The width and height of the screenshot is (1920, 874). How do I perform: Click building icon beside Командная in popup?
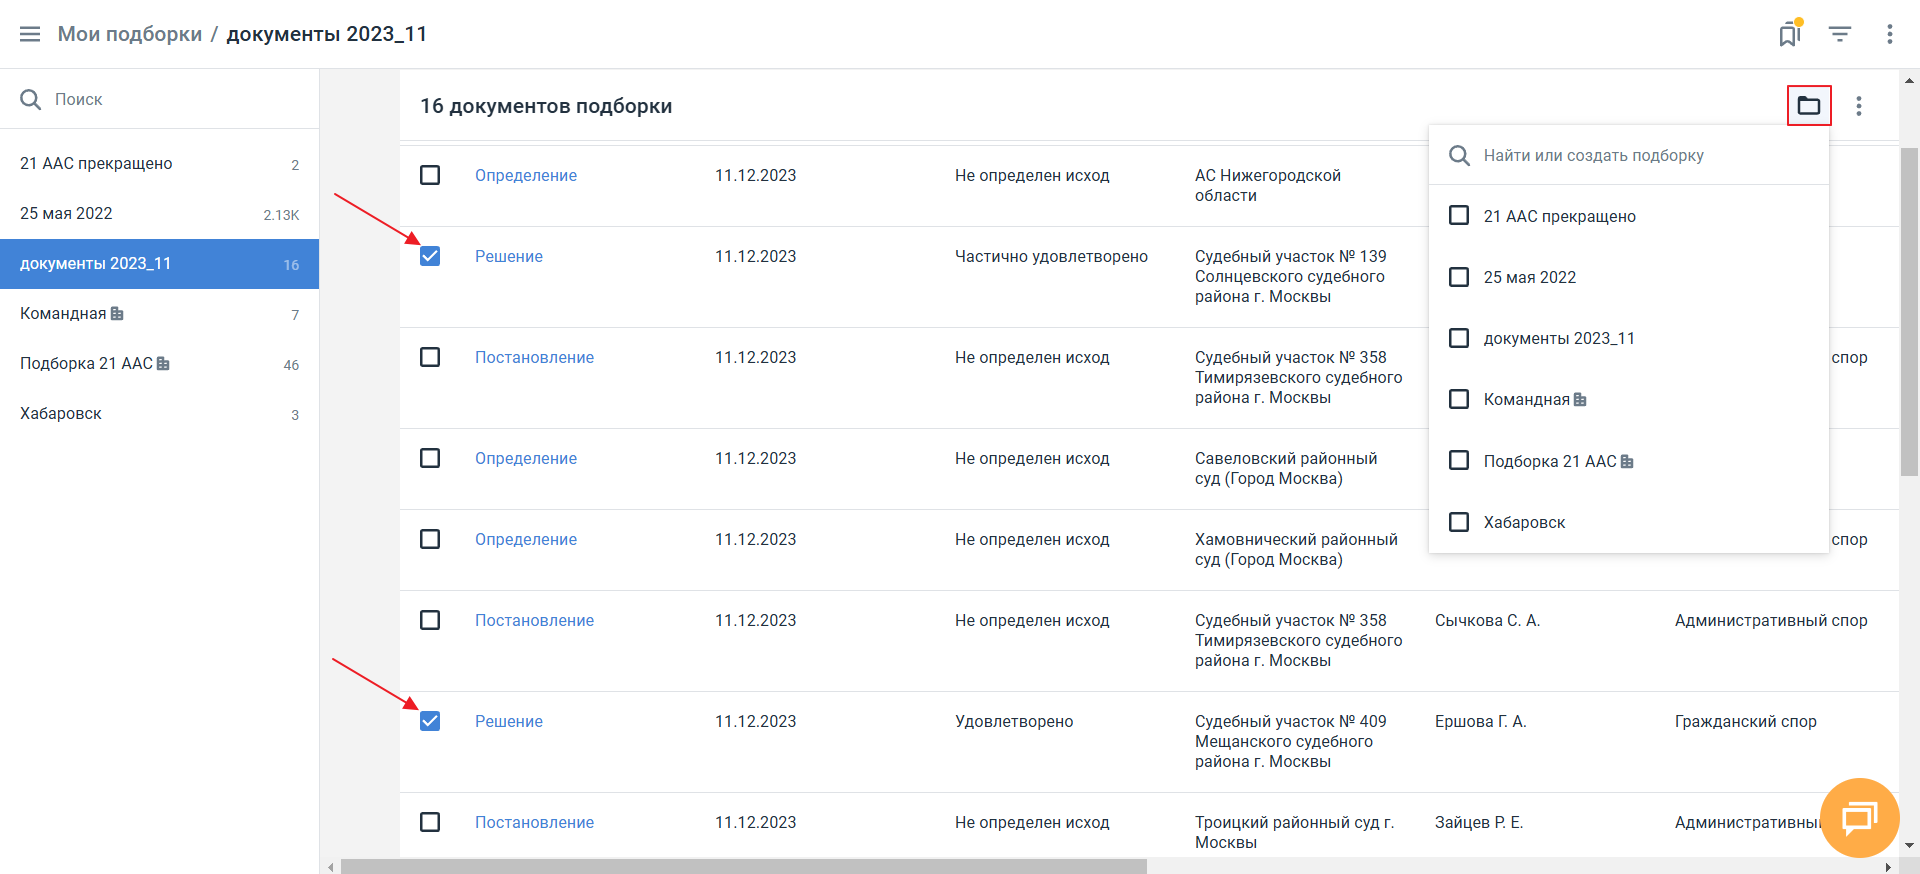[x=1580, y=399]
